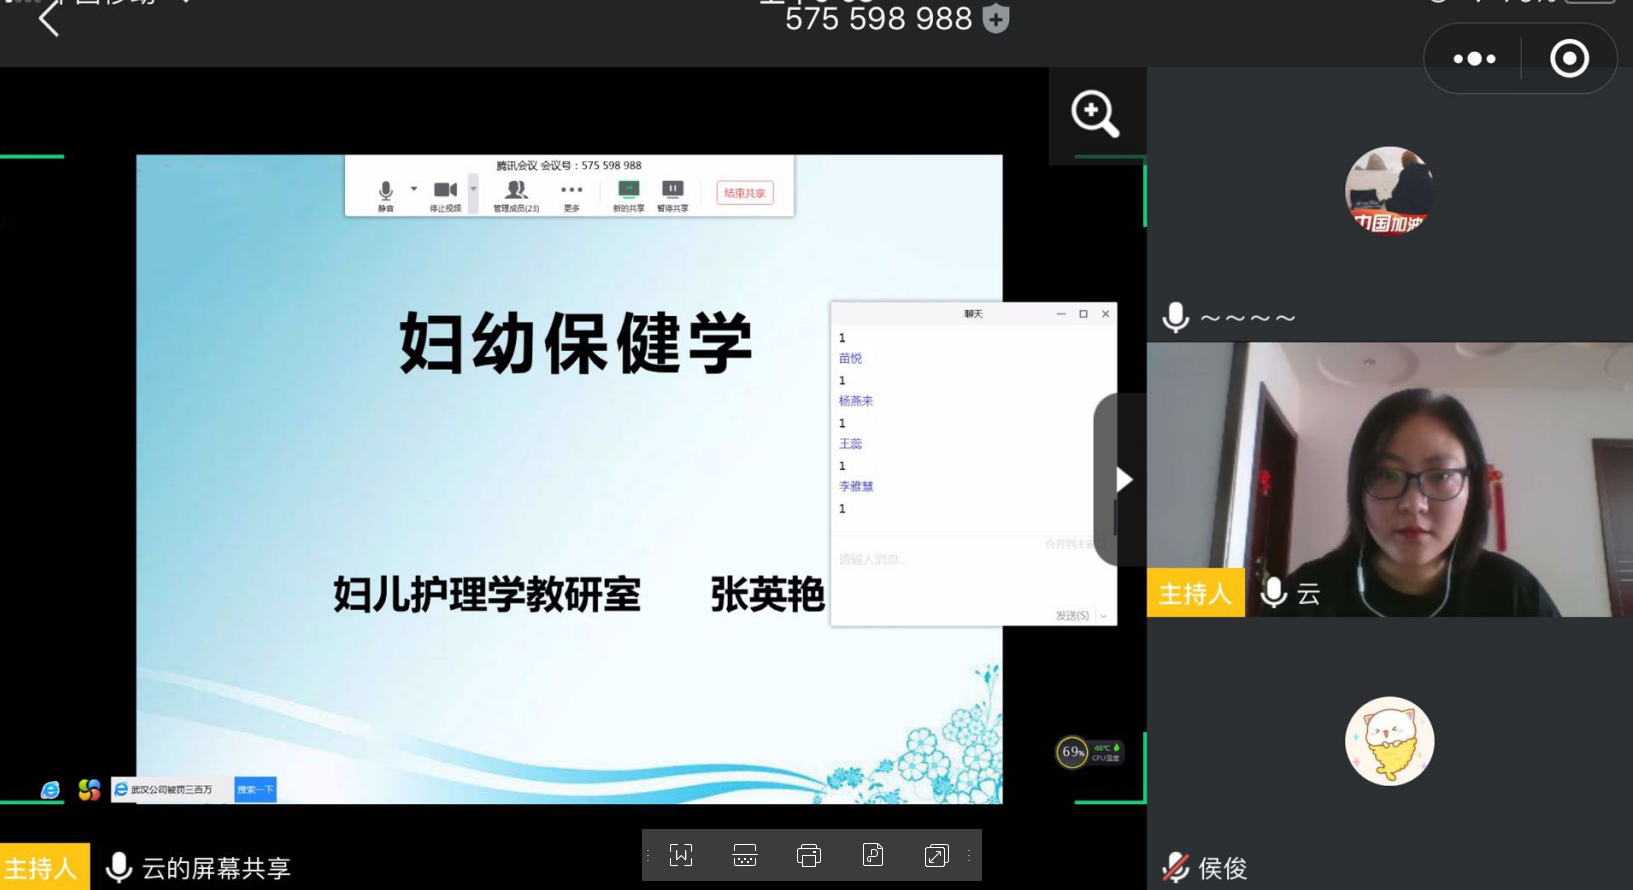Go back with the top-left arrow
Screen dimensions: 1633x890
48,18
